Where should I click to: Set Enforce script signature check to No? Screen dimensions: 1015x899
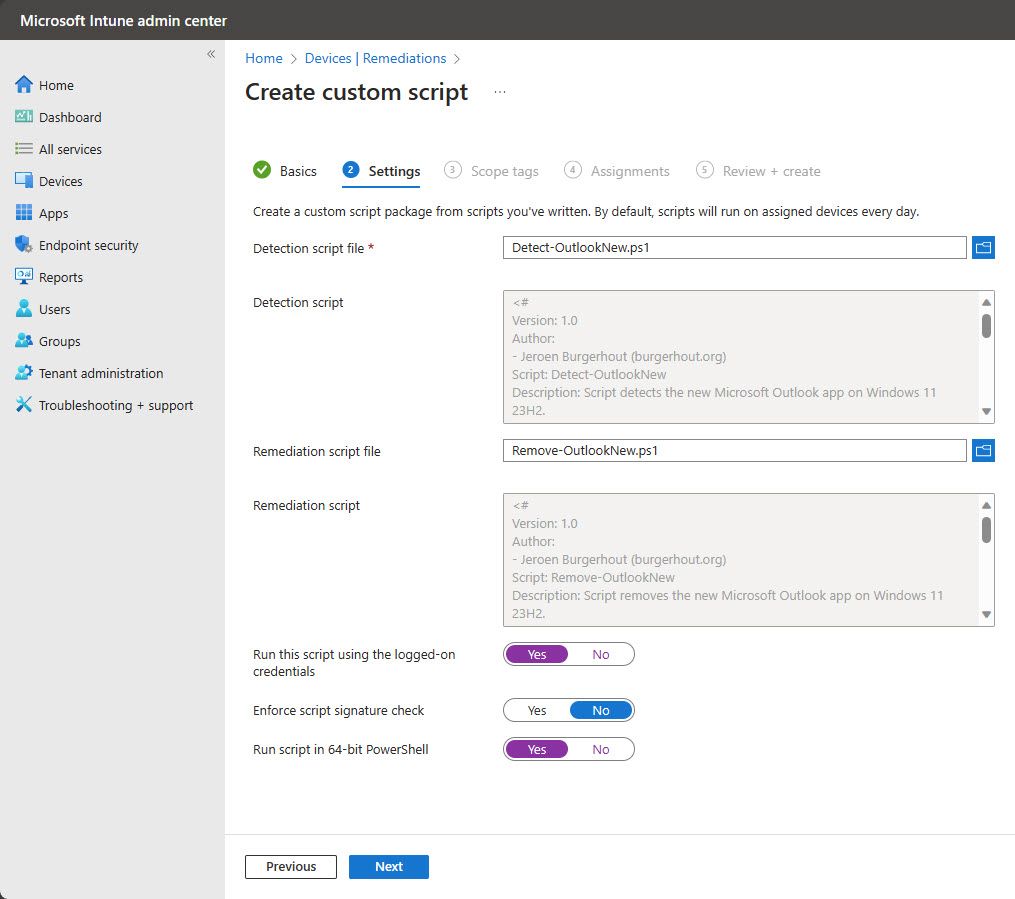pos(601,711)
